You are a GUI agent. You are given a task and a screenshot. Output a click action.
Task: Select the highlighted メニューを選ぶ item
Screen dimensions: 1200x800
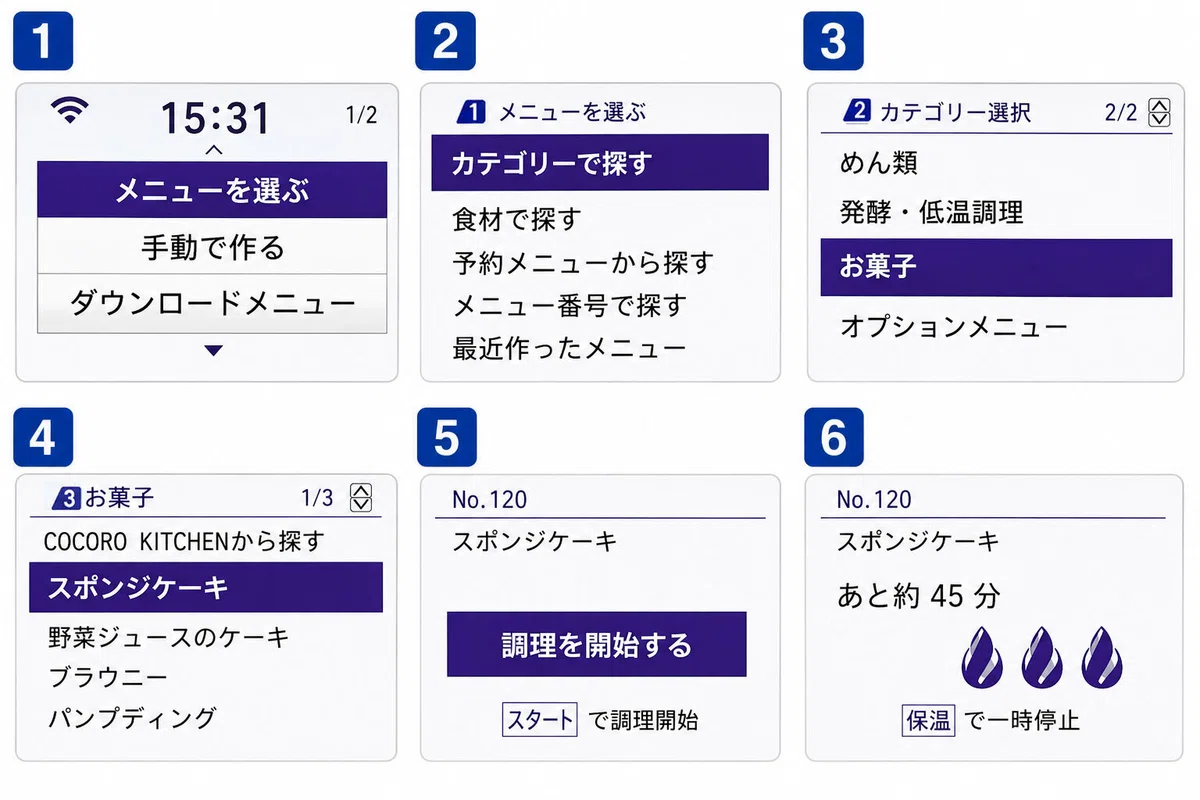point(212,190)
